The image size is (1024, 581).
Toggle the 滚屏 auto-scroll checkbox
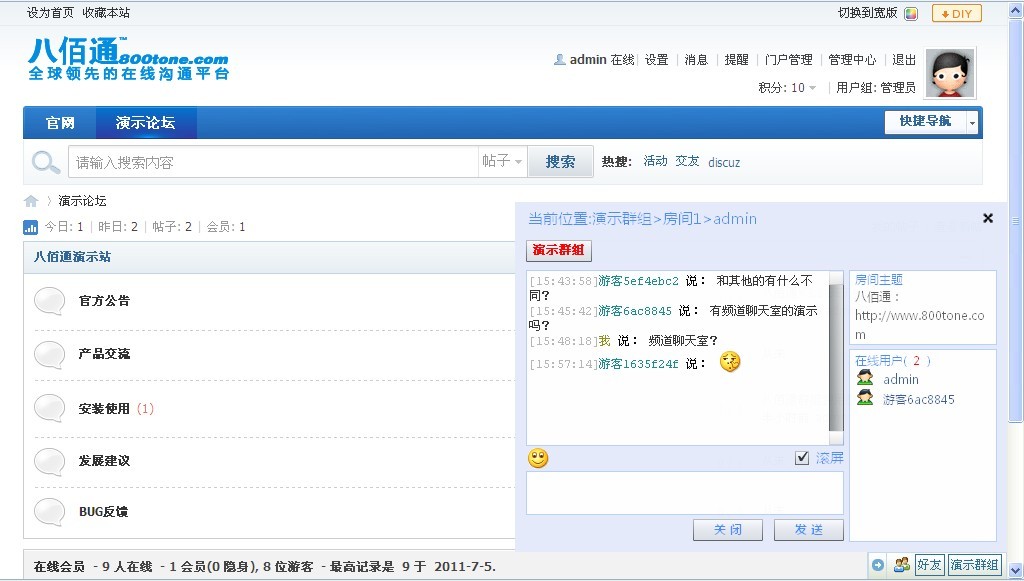[x=802, y=457]
